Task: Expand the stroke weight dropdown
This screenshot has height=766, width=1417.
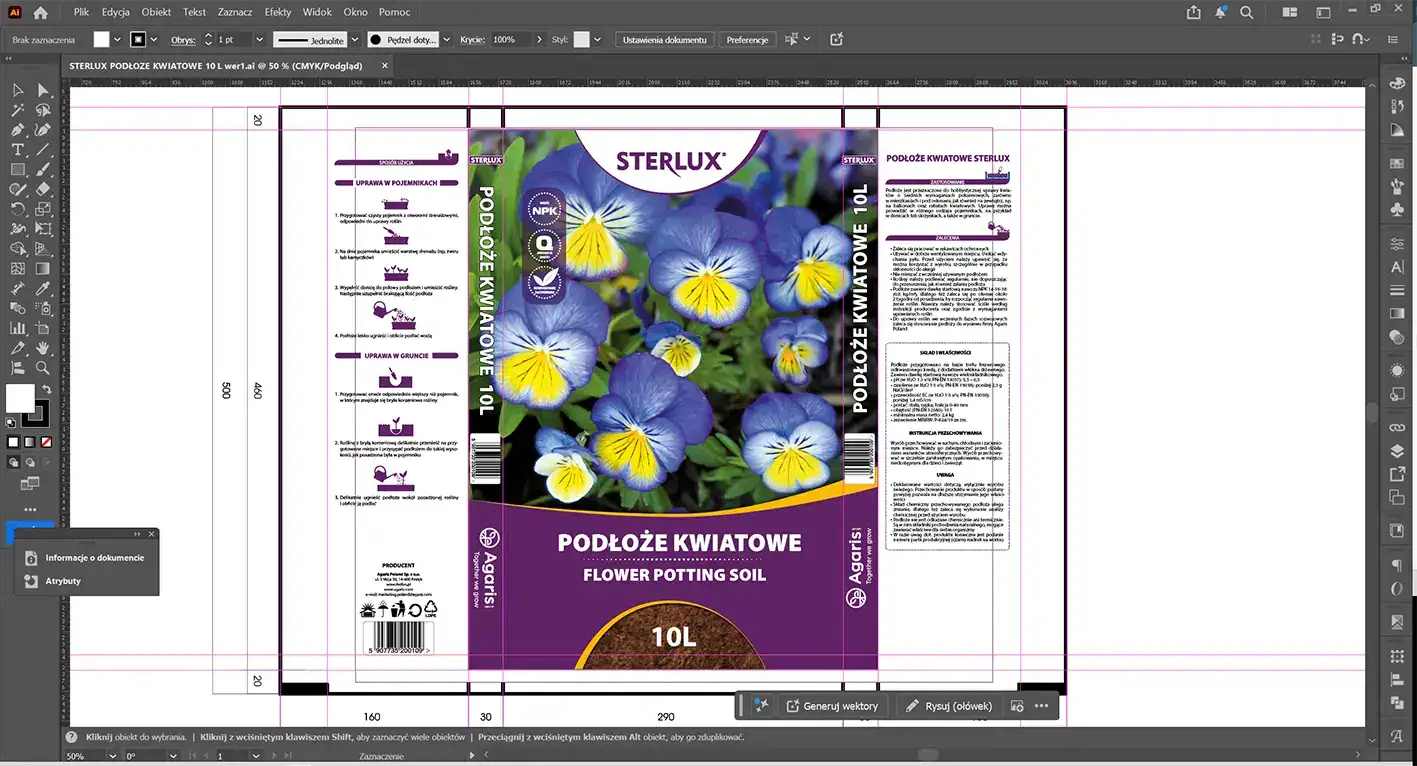Action: pos(259,40)
